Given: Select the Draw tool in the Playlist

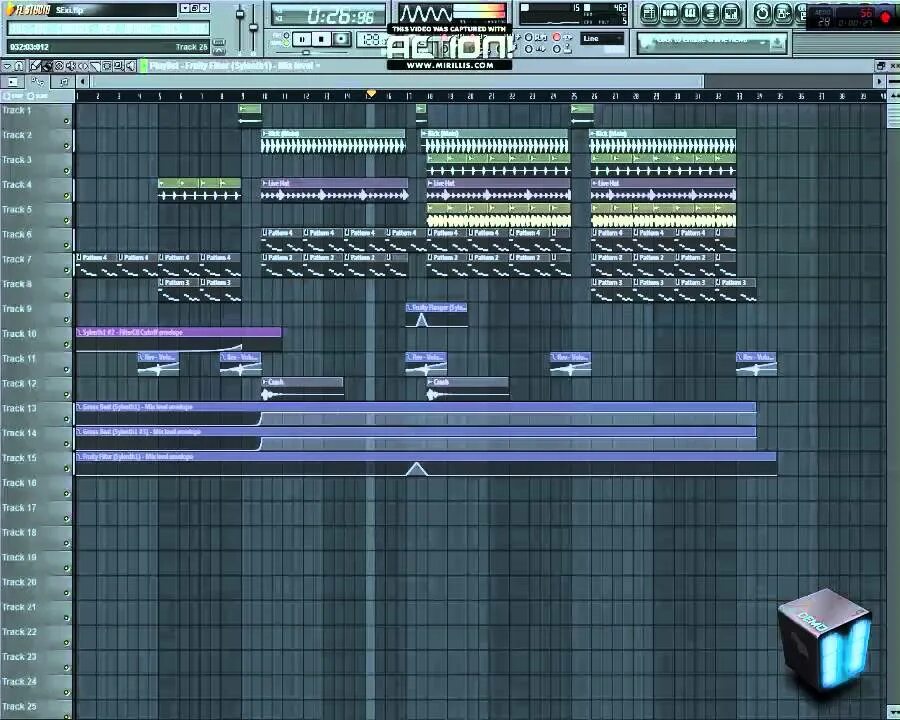Looking at the screenshot, I should coord(35,66).
